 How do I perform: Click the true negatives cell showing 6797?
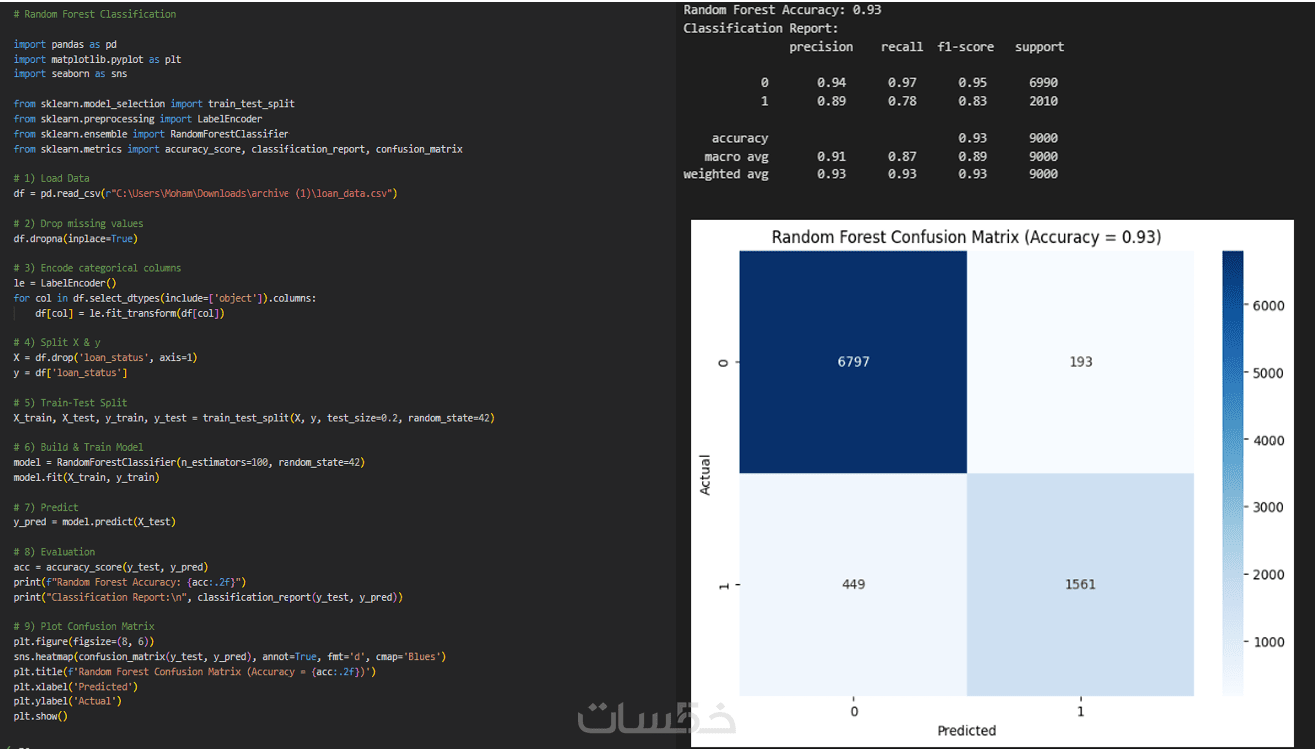click(x=853, y=362)
